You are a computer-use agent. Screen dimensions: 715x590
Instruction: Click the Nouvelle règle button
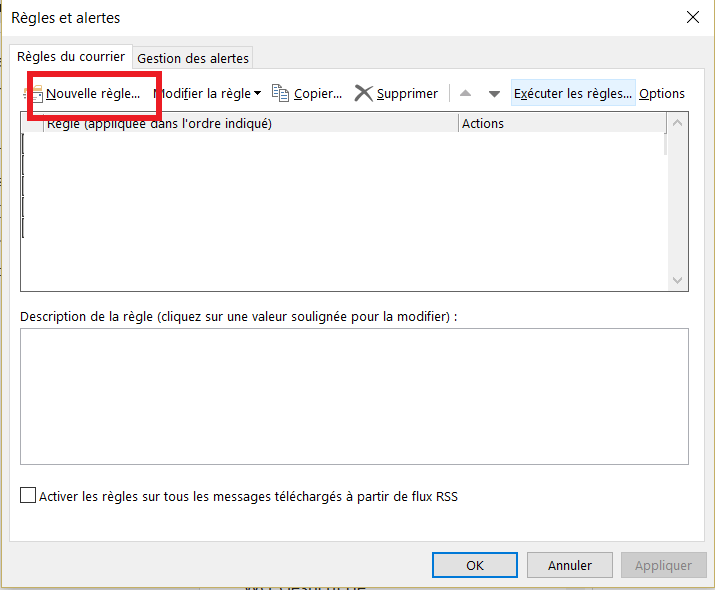[82, 94]
